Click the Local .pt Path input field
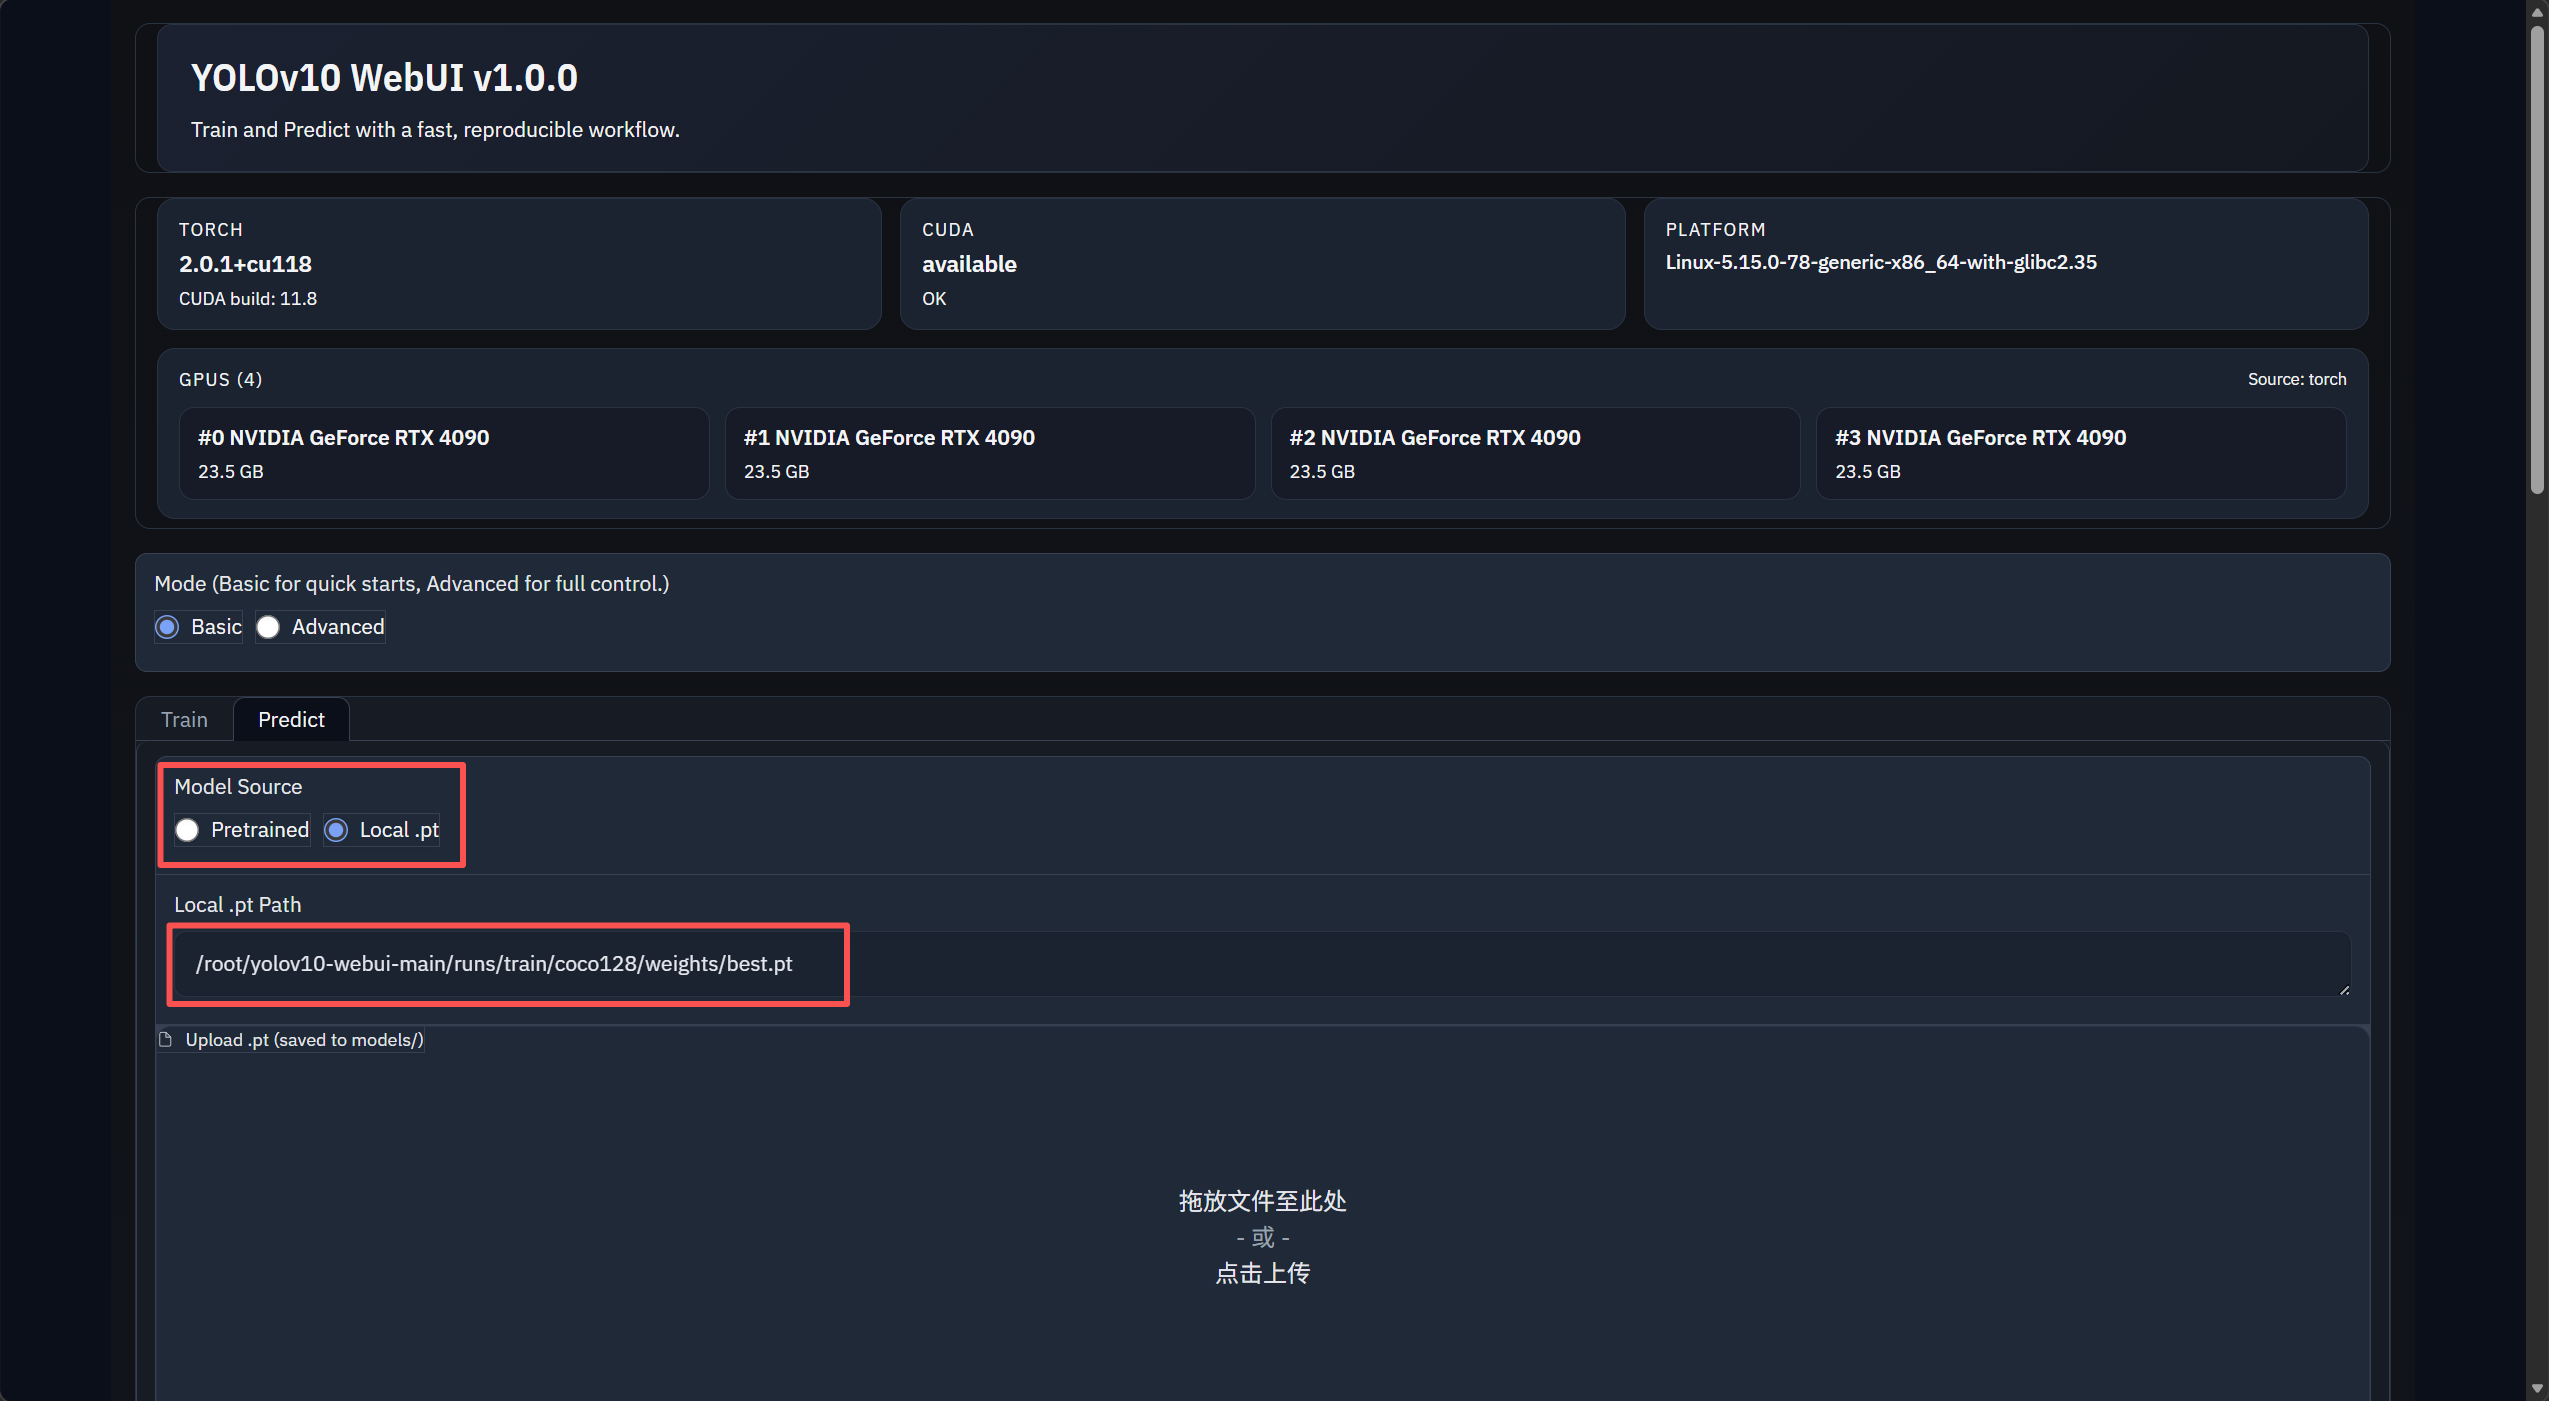This screenshot has height=1401, width=2549. point(1262,964)
